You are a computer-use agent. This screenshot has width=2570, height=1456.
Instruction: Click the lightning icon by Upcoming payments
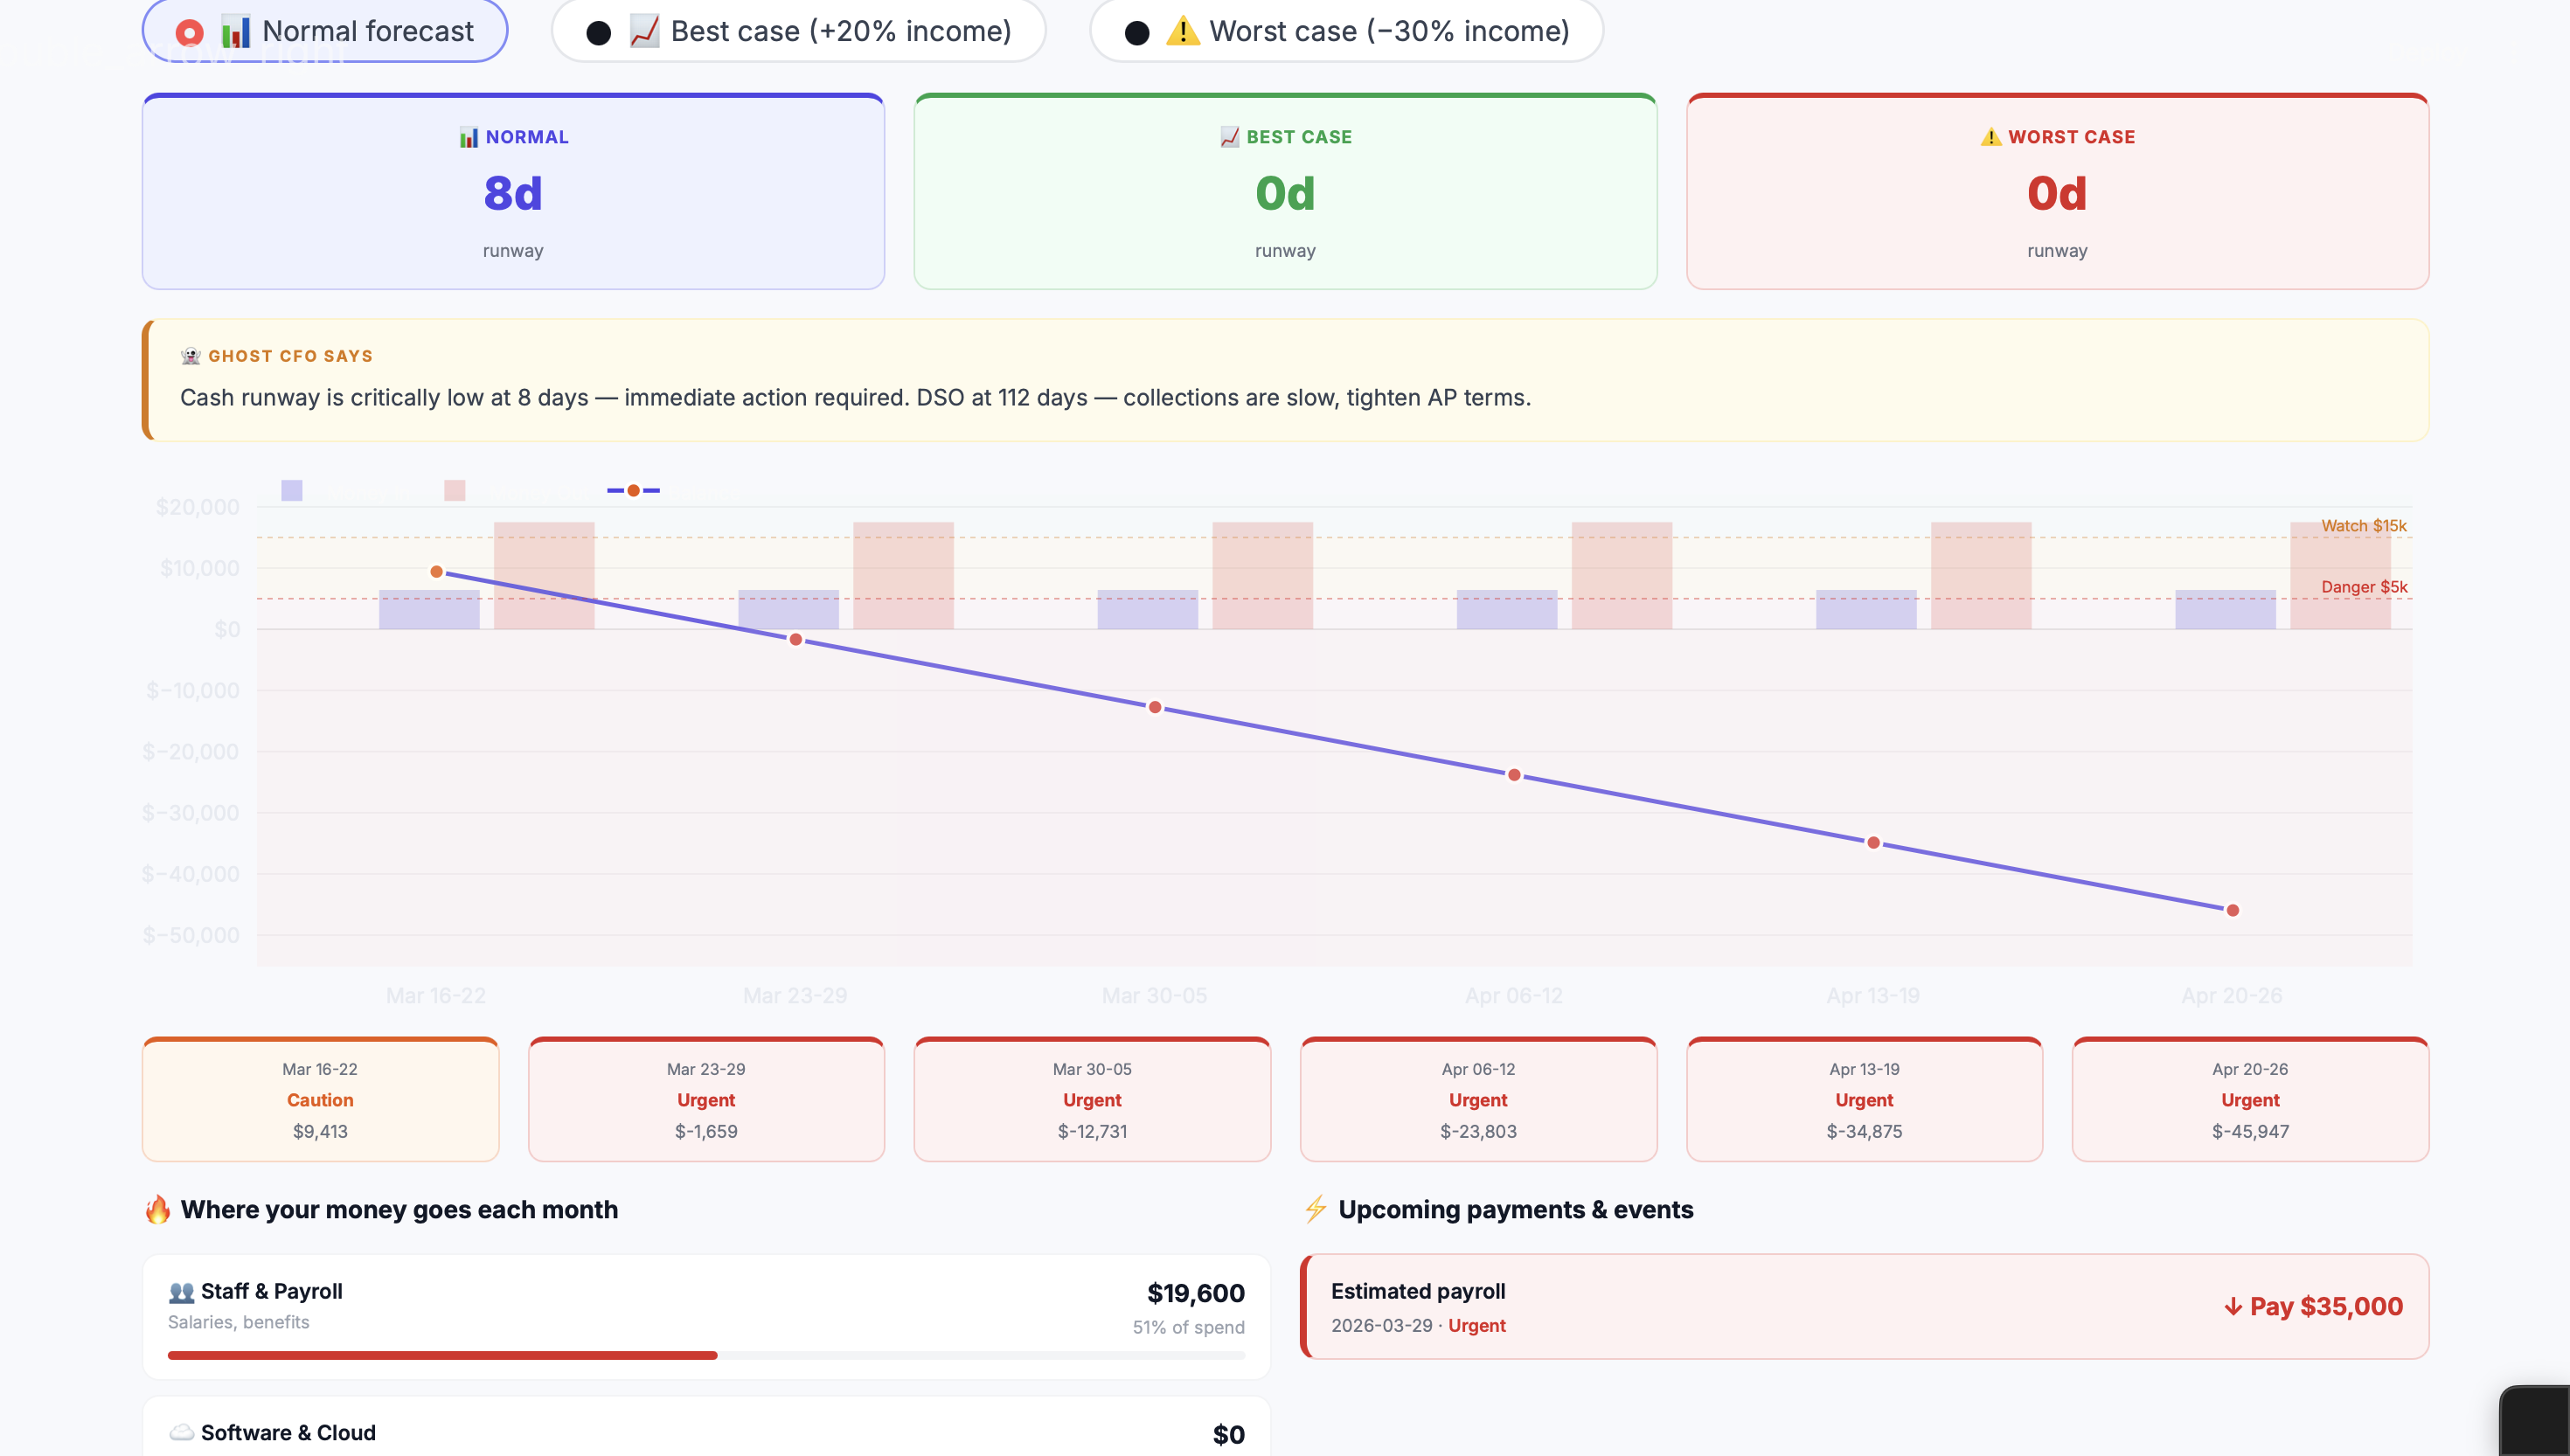[1315, 1209]
